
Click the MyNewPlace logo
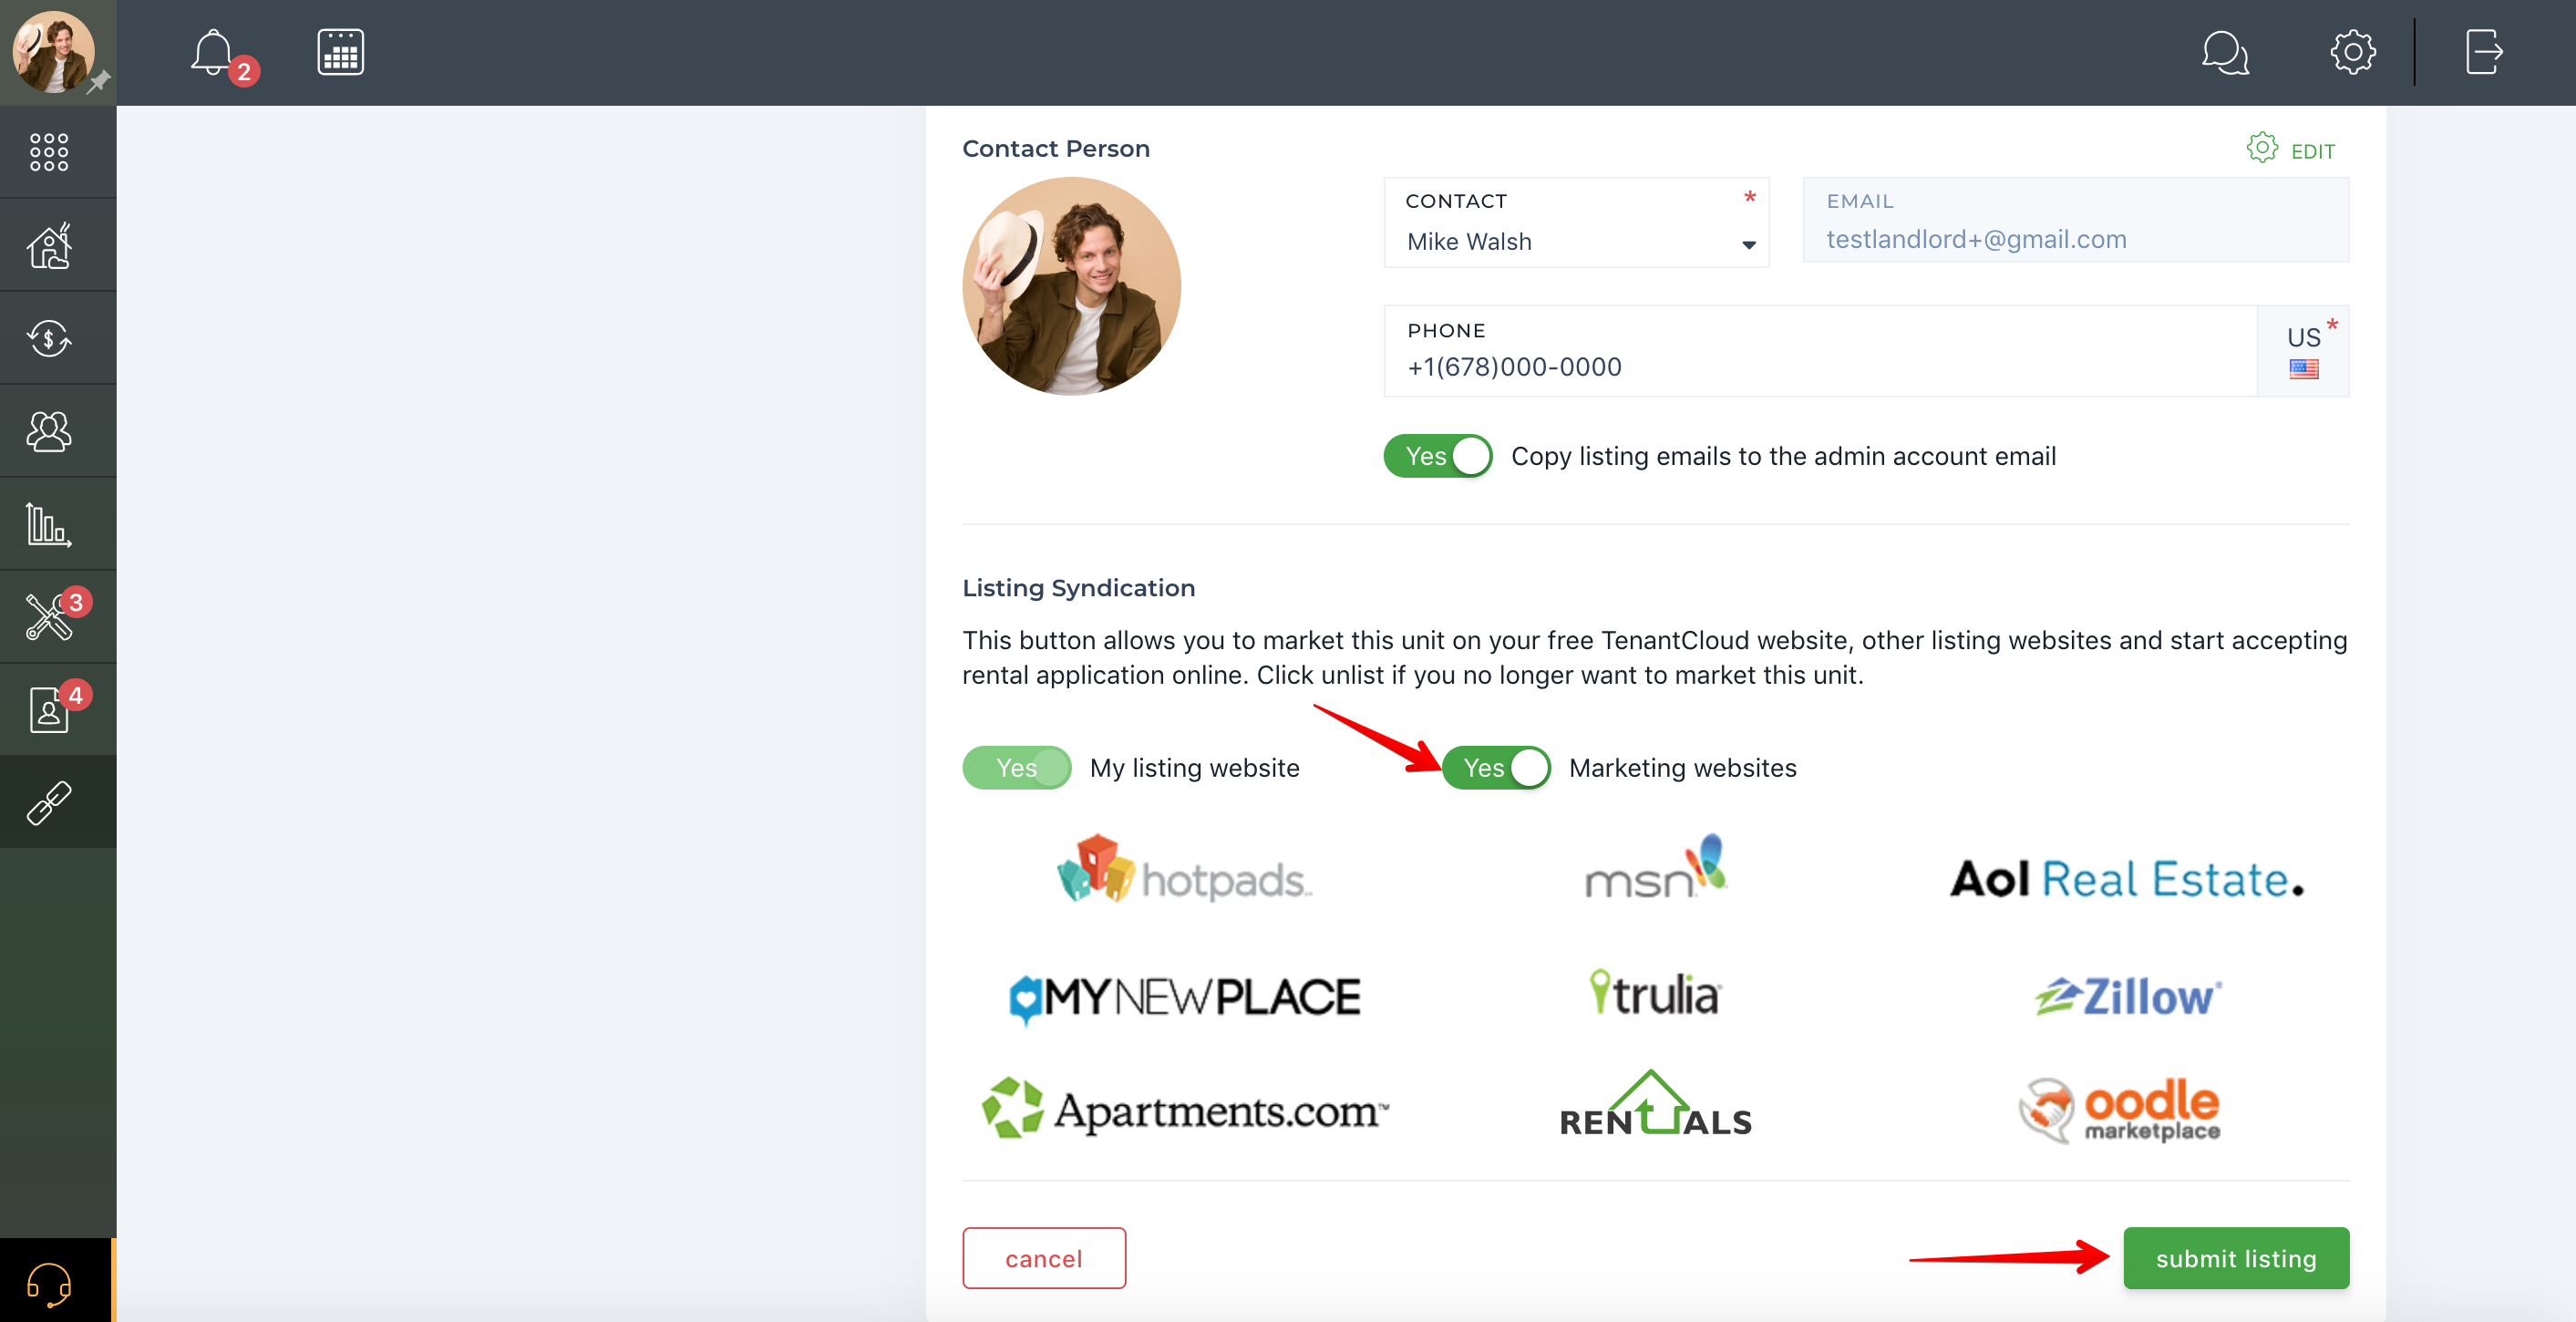click(1185, 998)
